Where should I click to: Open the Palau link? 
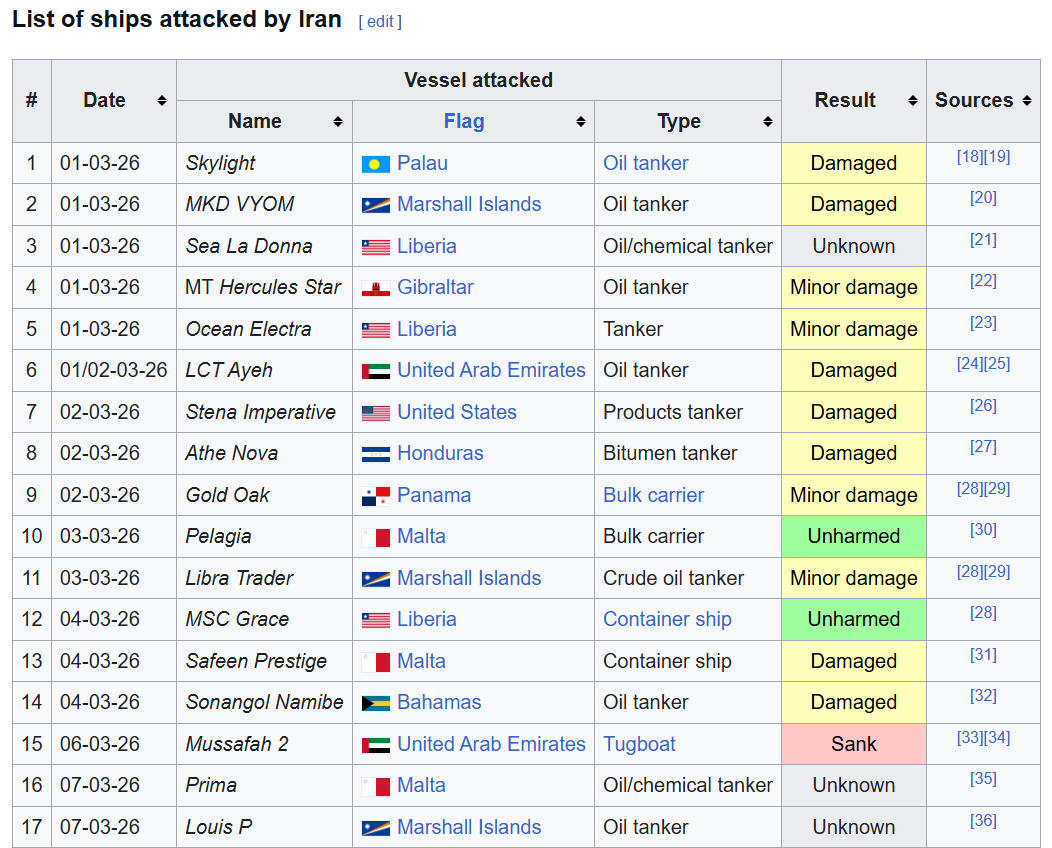coord(422,163)
